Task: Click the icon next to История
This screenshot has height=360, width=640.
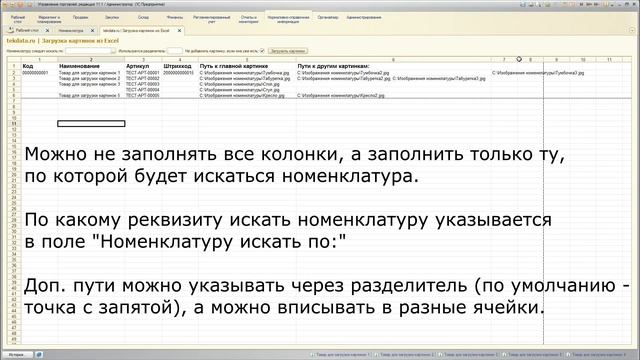Action: [39, 355]
